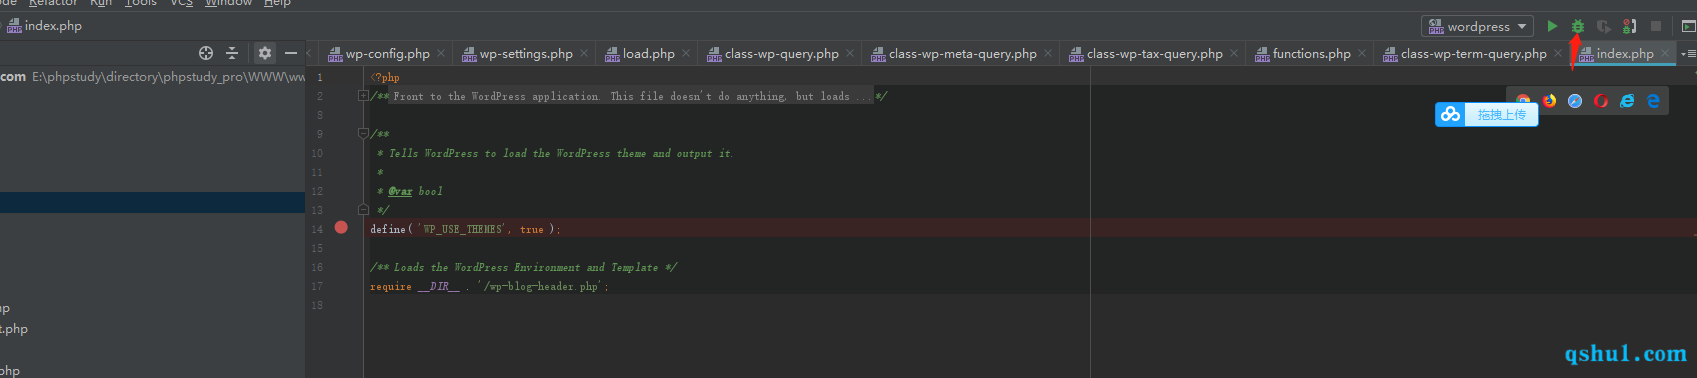This screenshot has width=1697, height=378.
Task: Click the require __DIR__ wp-blog-header.php line
Action: pyautogui.click(x=488, y=286)
